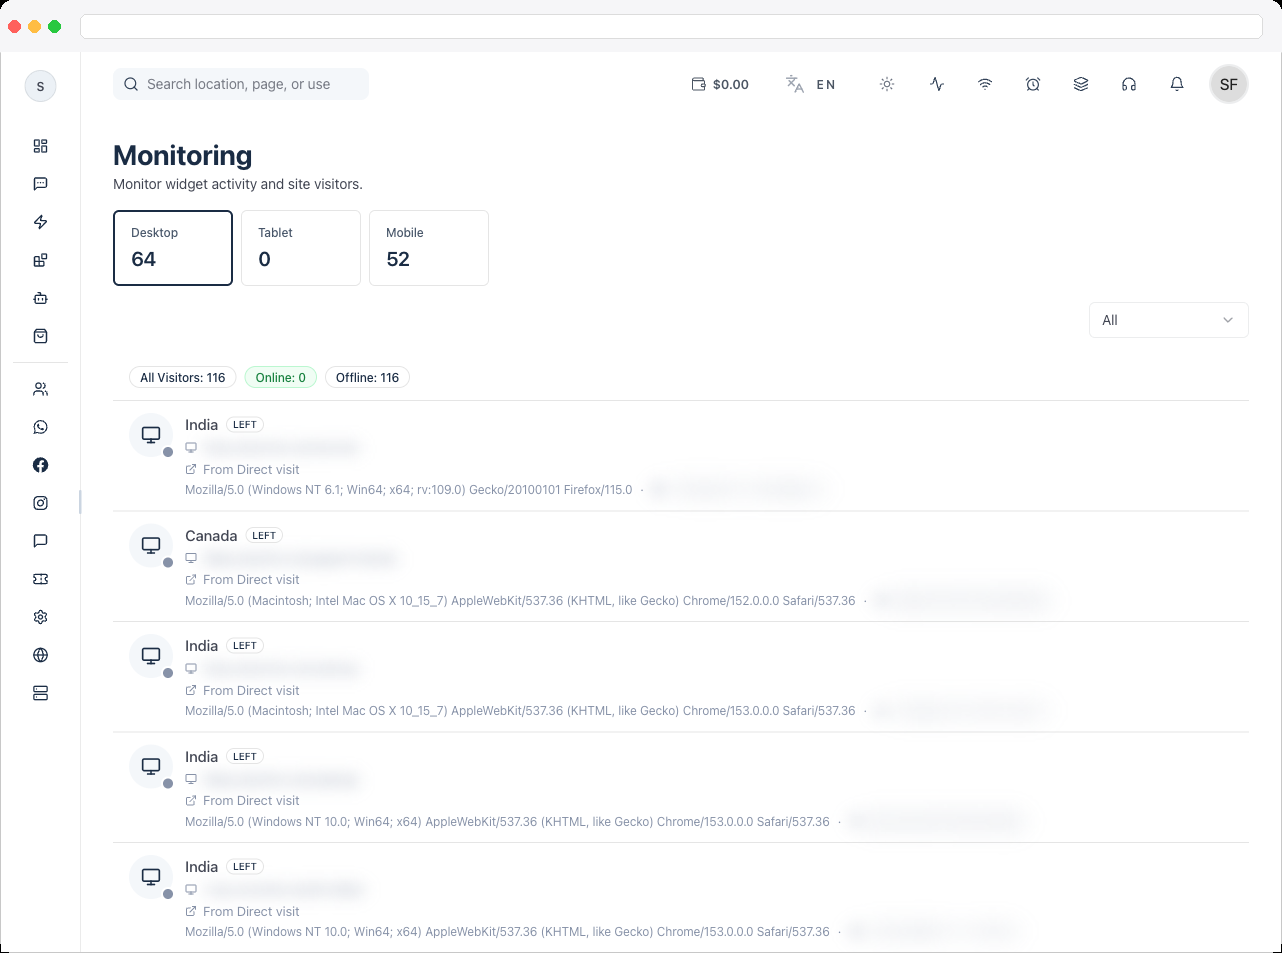Open the users contacts sidebar icon

pos(40,389)
